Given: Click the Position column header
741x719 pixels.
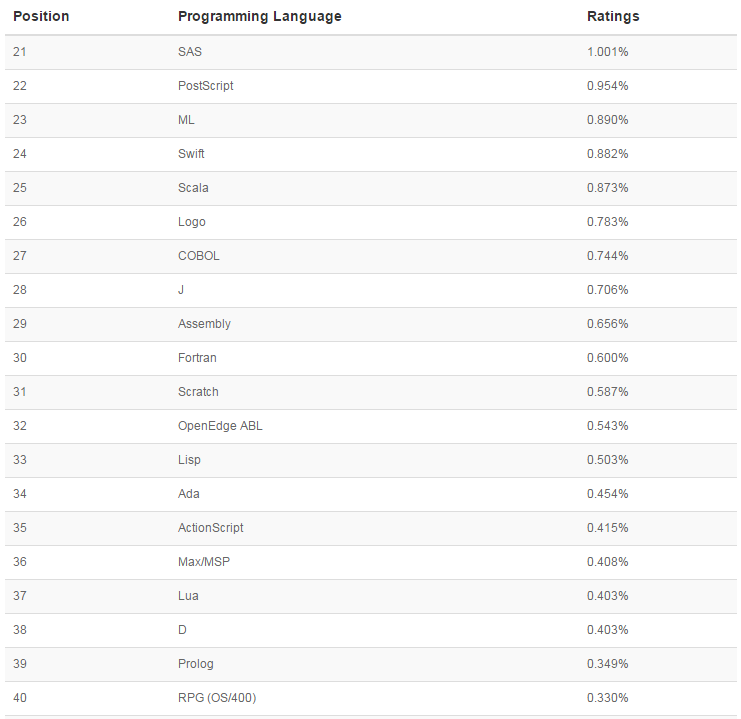Looking at the screenshot, I should point(41,17).
